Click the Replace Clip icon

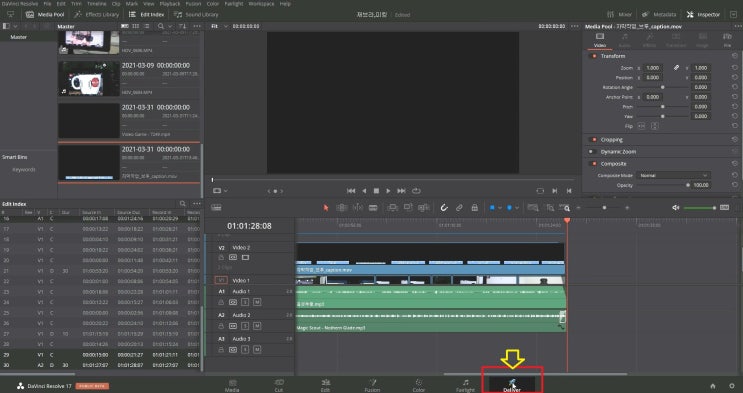pos(424,208)
